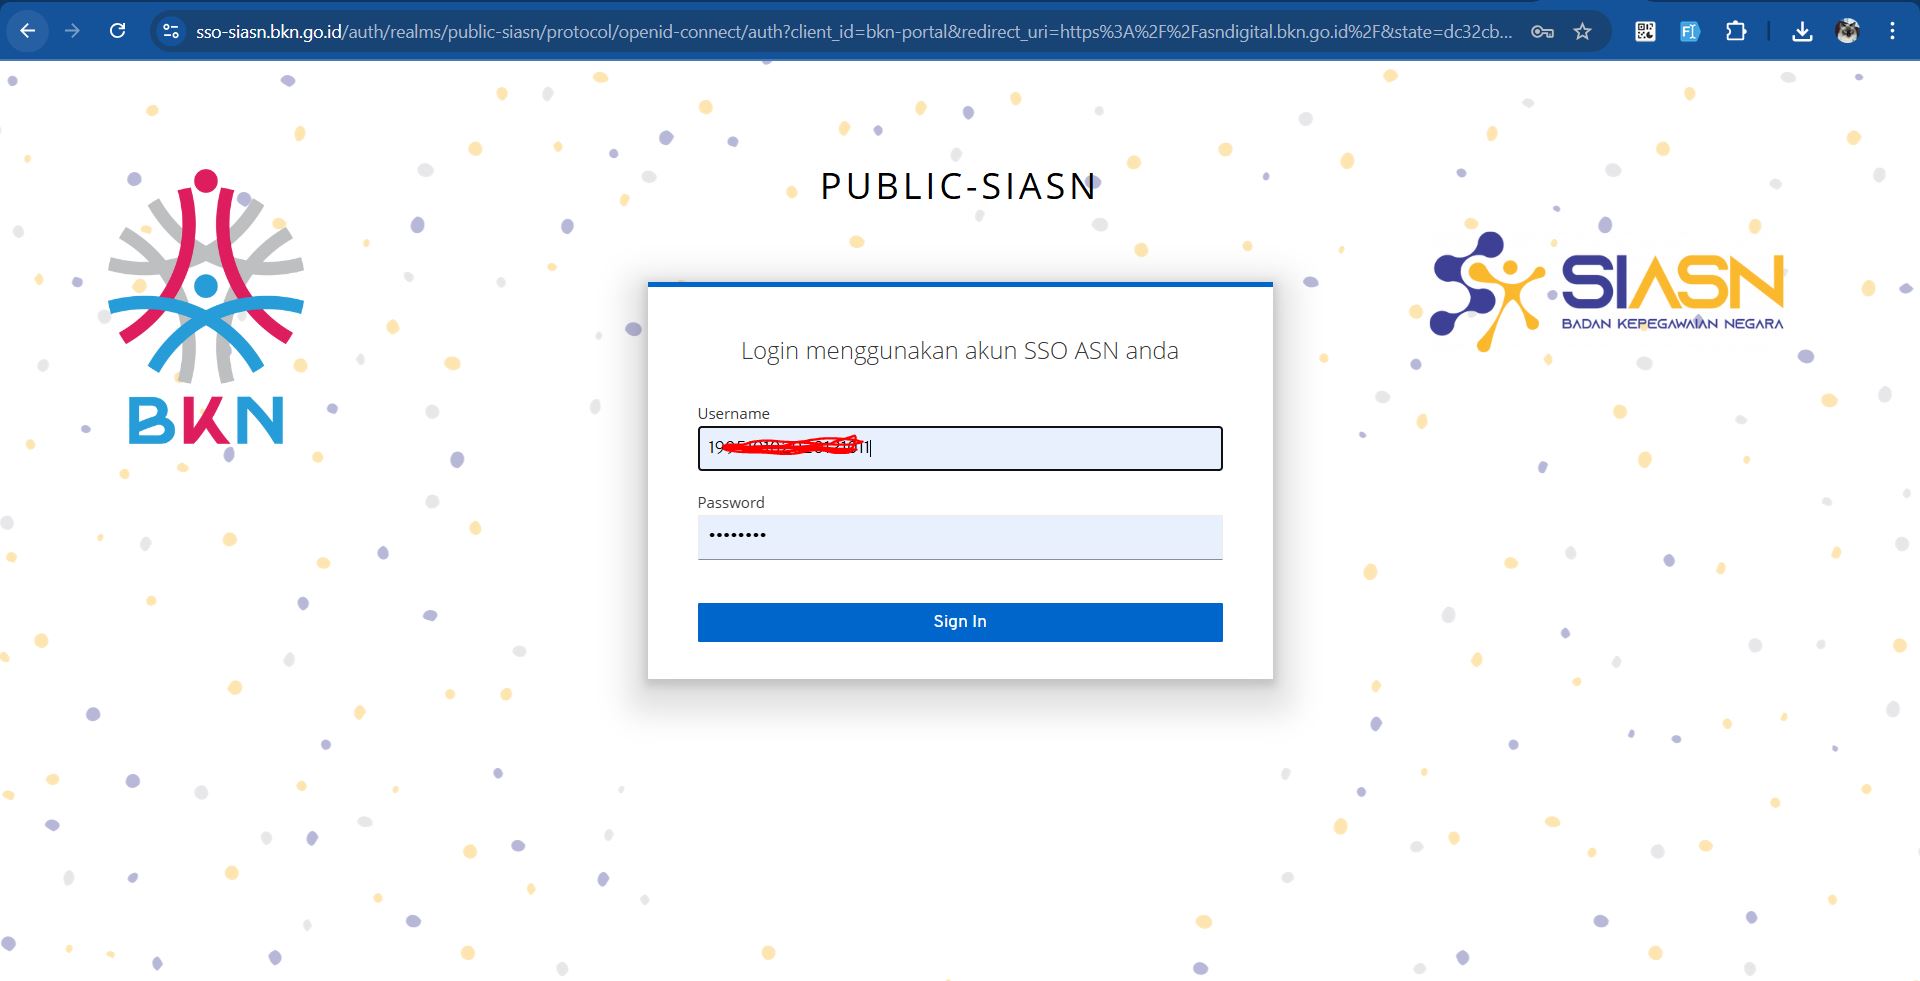This screenshot has width=1920, height=981.
Task: Focus the Password input field
Action: (960, 536)
